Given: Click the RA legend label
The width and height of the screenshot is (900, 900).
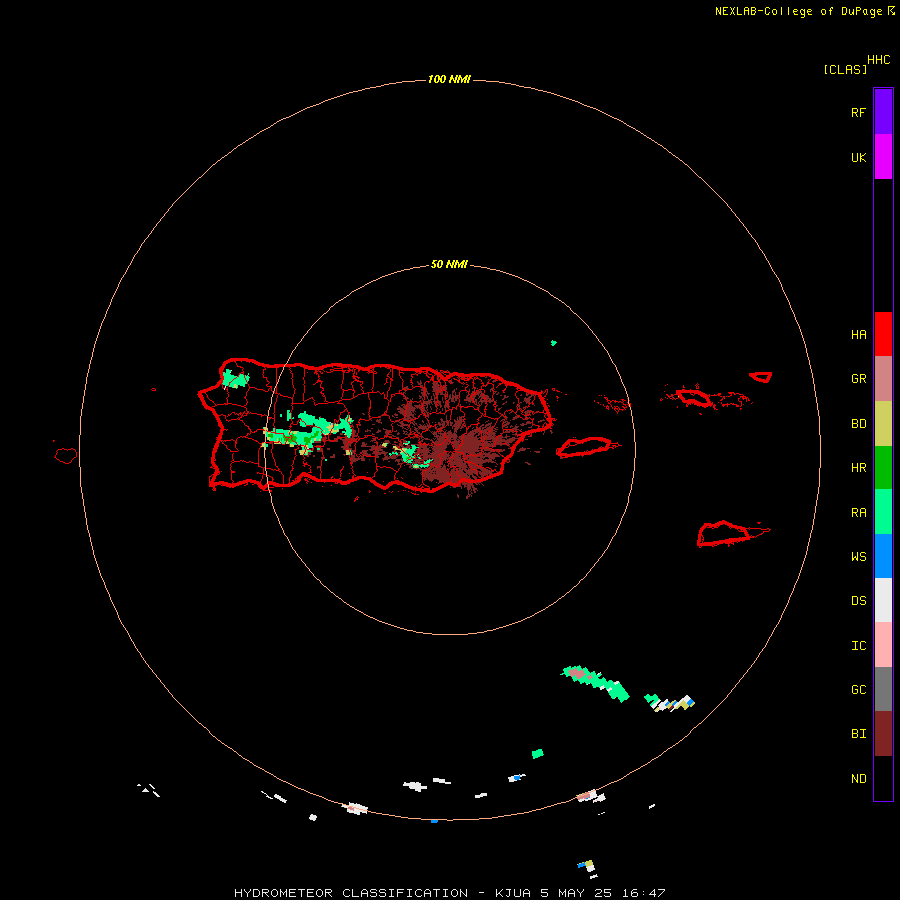Looking at the screenshot, I should pos(858,513).
